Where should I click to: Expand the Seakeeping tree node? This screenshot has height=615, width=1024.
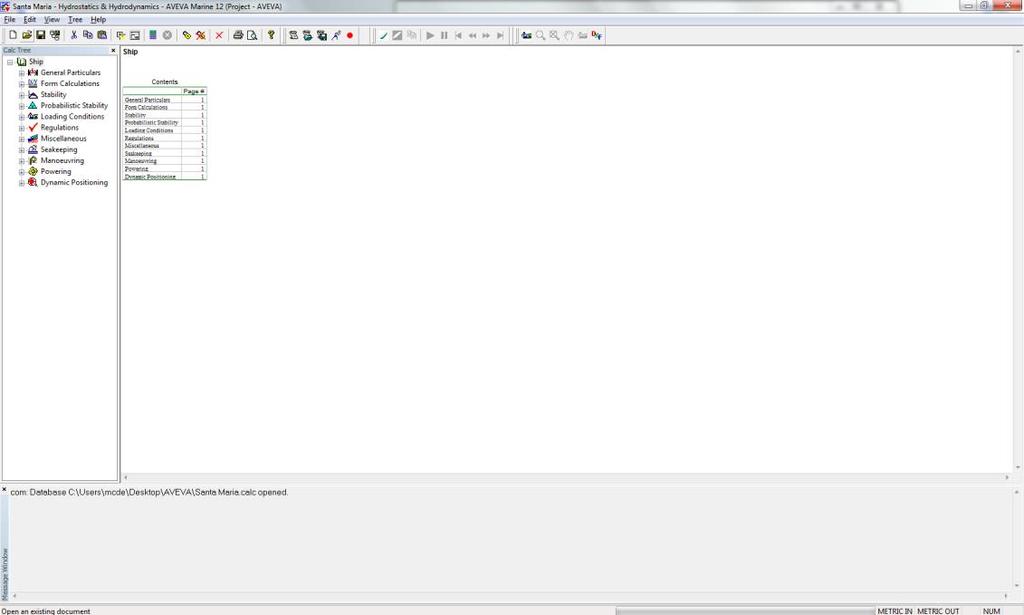point(22,150)
